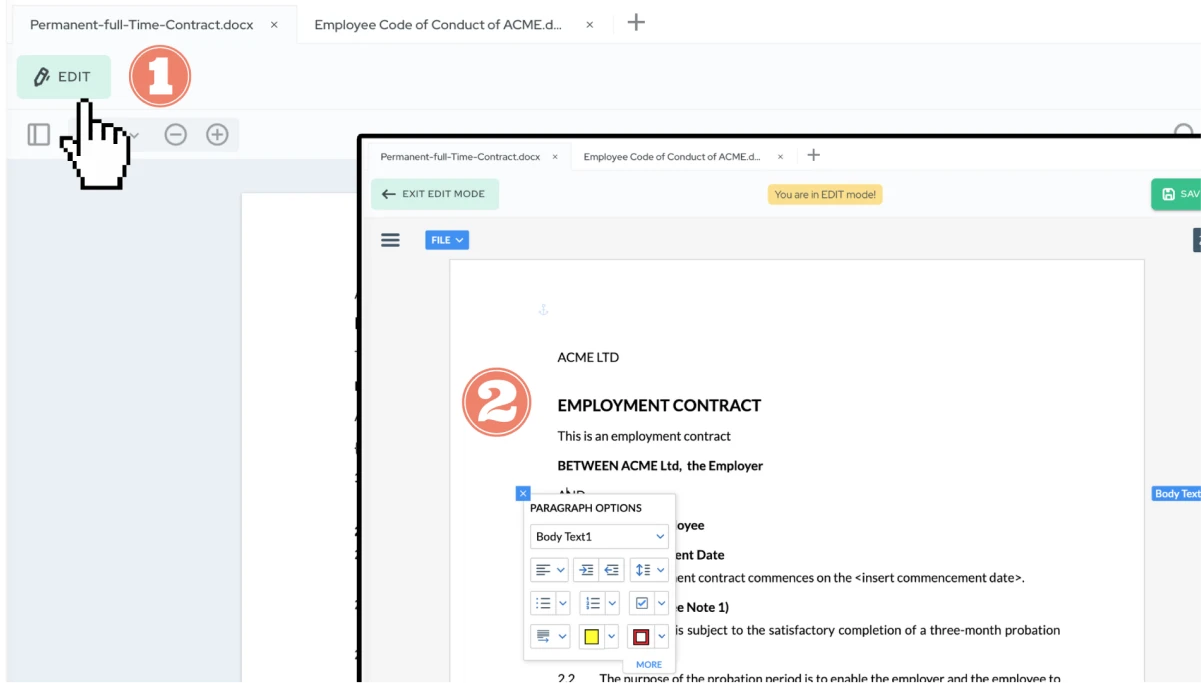Viewport: 1201px width, 683px height.
Task: Close Employee Code of Conduct tab in the outer window
Action: click(x=590, y=24)
